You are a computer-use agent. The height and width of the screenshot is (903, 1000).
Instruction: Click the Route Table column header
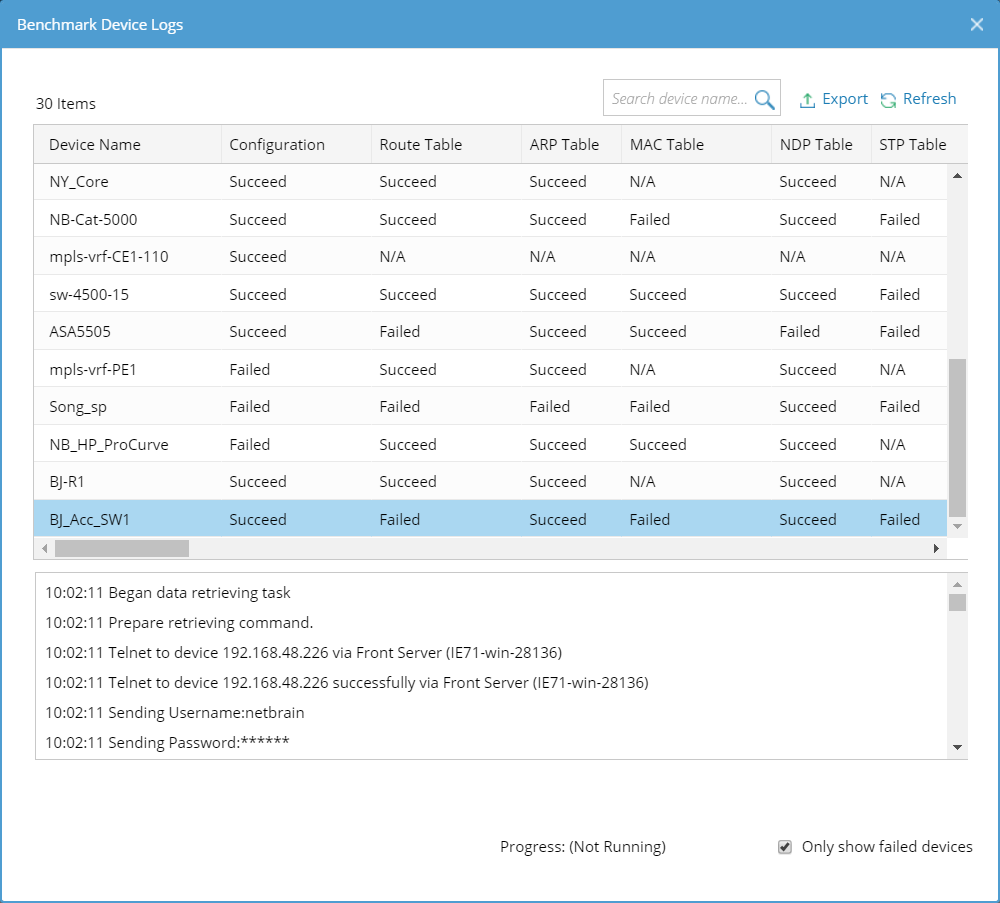[x=421, y=145]
